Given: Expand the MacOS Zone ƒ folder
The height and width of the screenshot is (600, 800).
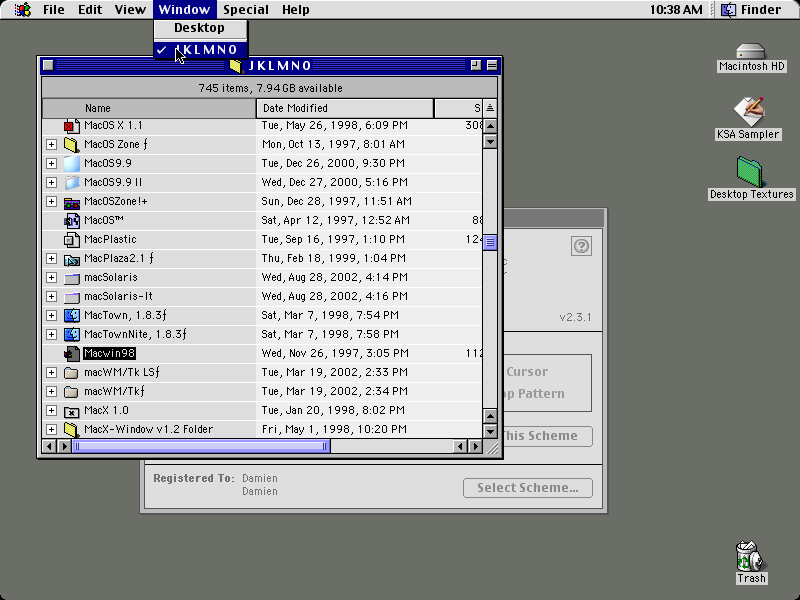Looking at the screenshot, I should click(x=51, y=144).
